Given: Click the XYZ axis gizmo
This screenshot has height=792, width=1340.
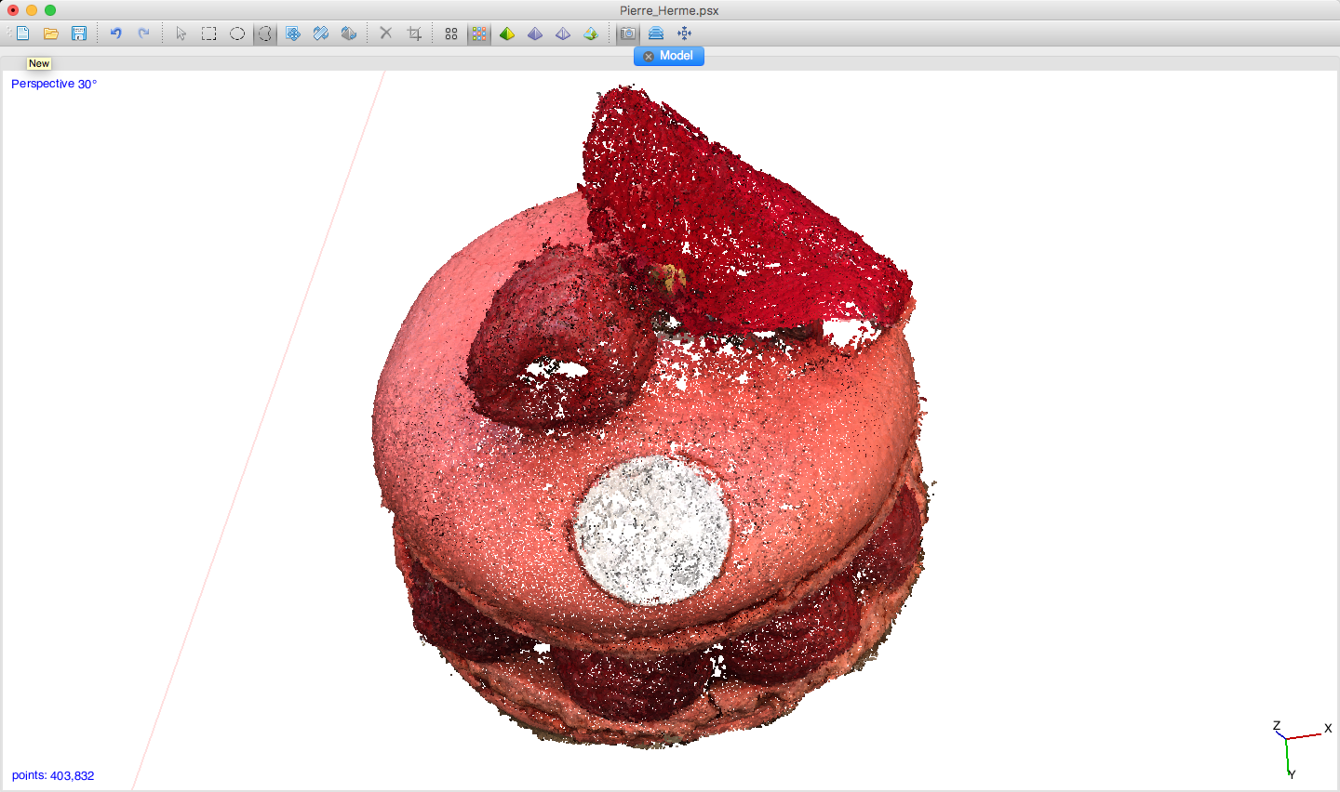Looking at the screenshot, I should (1300, 747).
